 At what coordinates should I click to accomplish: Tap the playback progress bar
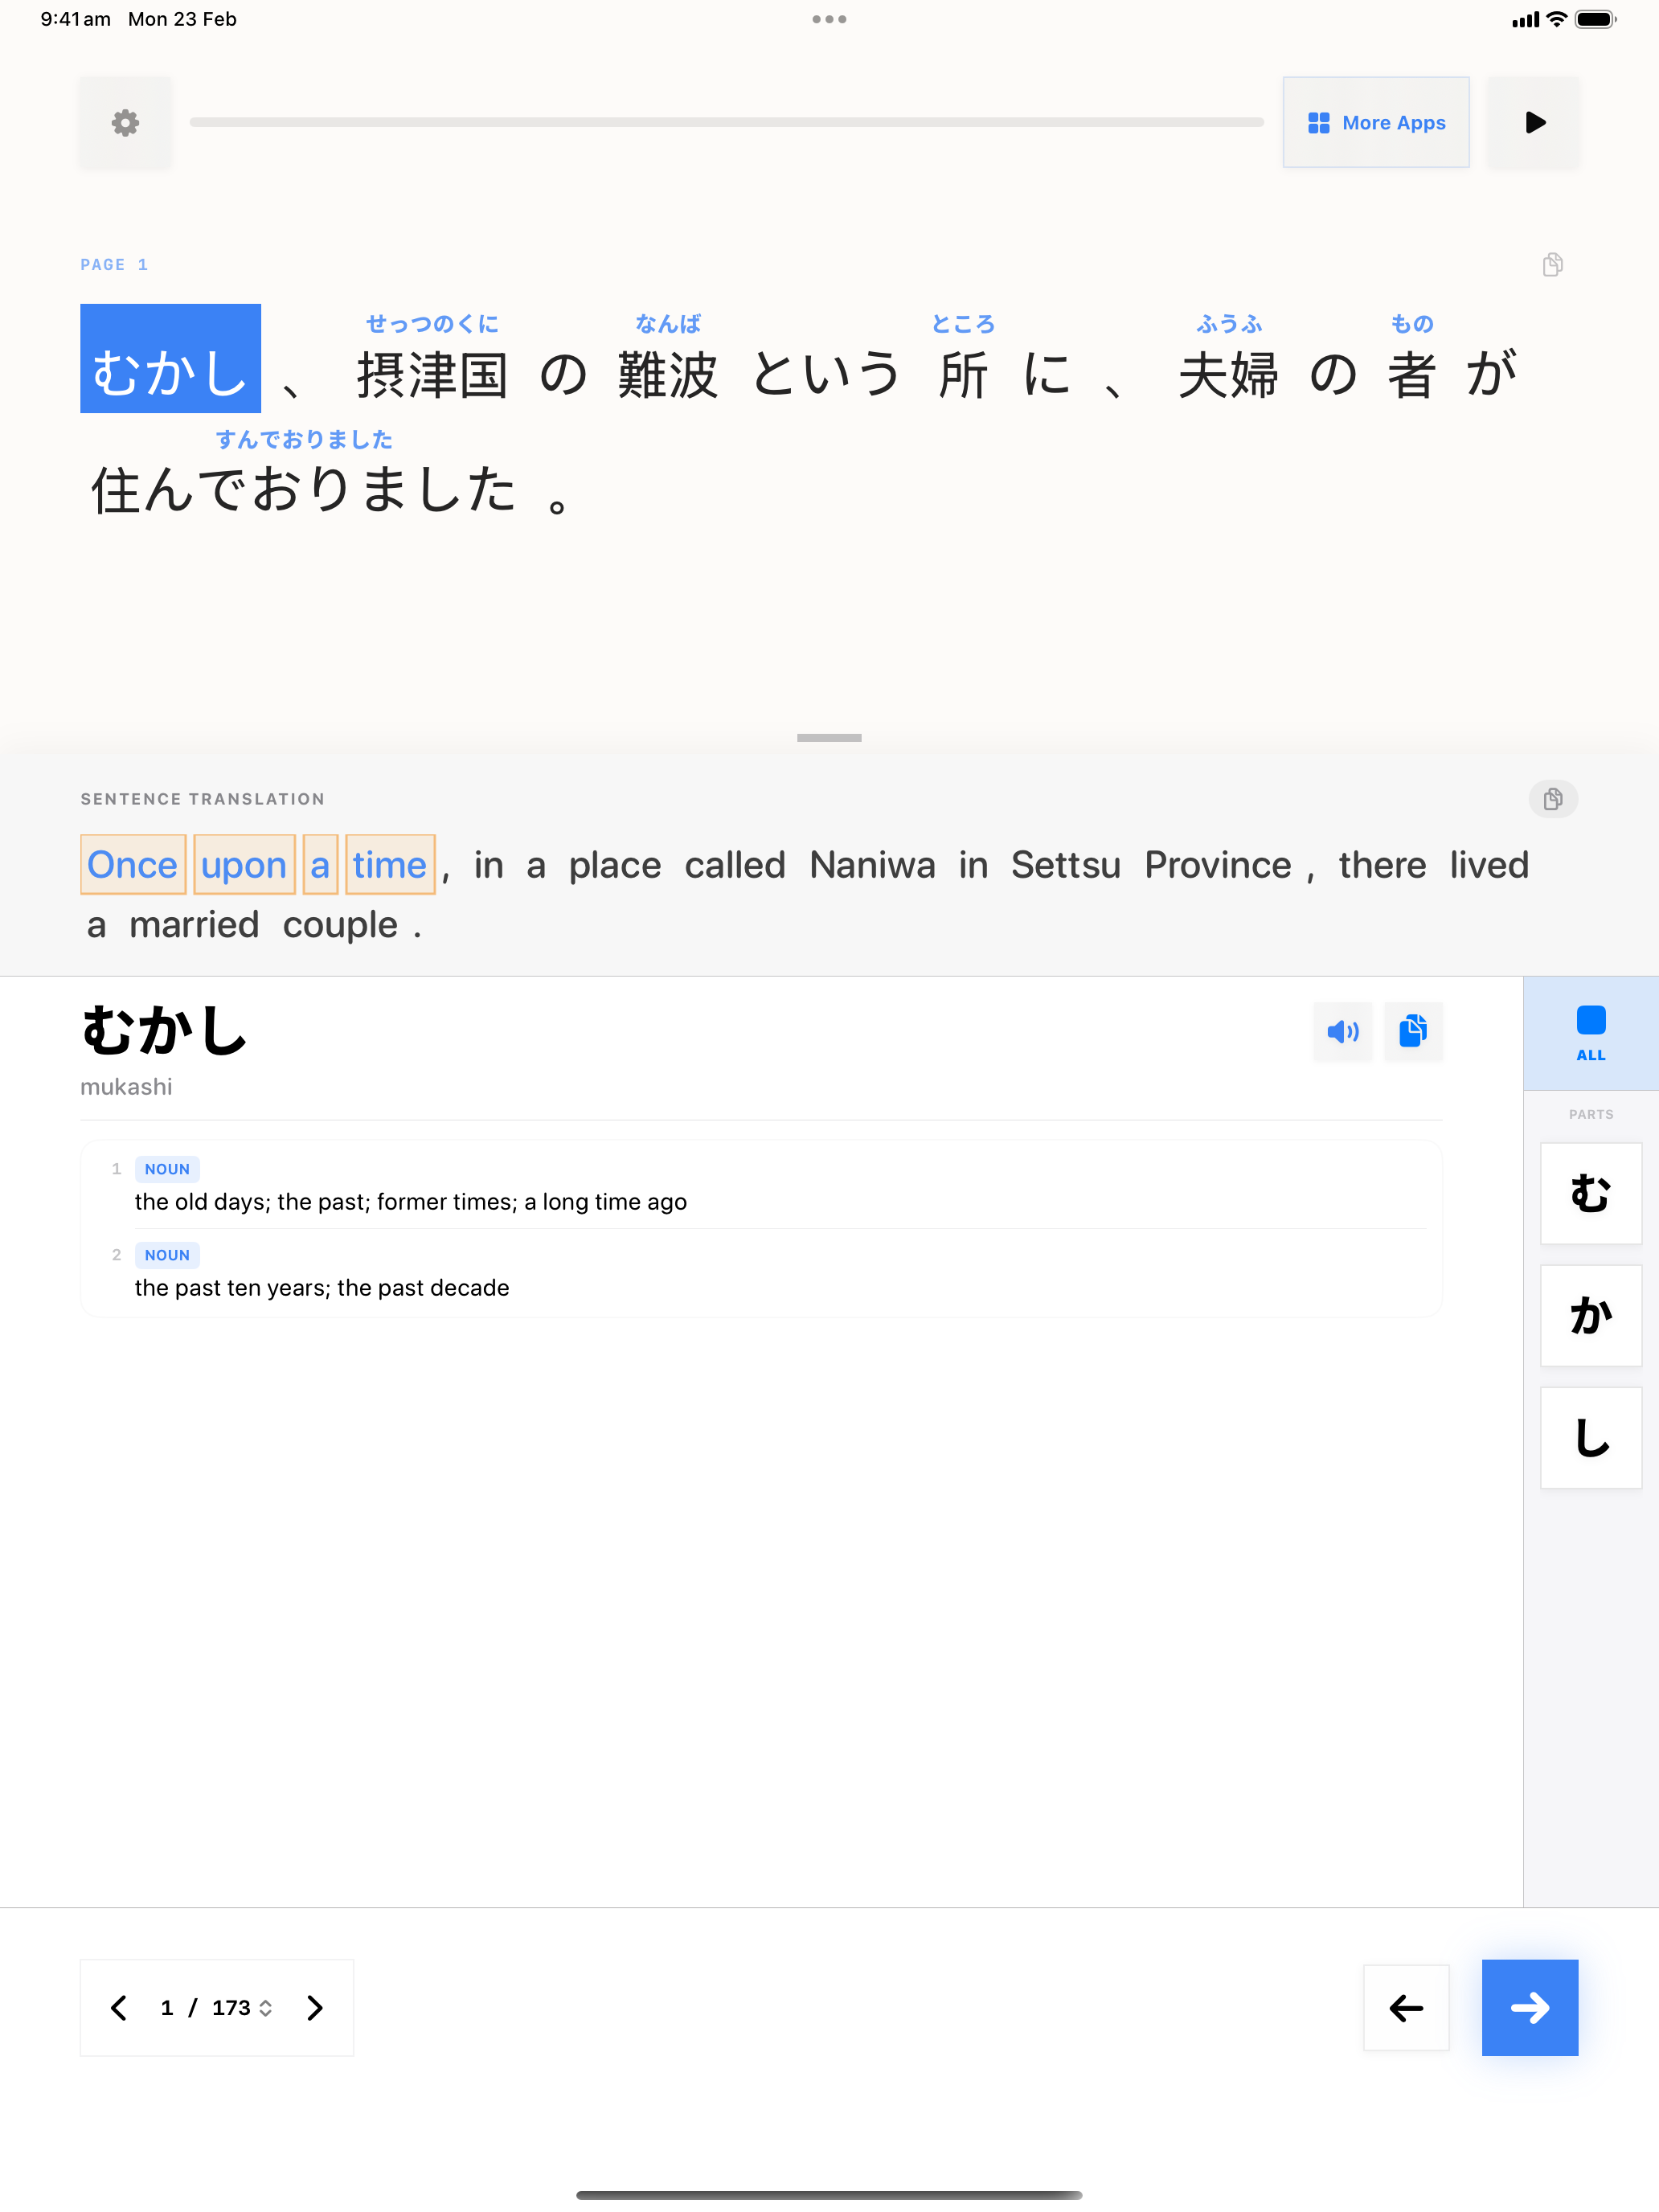726,123
